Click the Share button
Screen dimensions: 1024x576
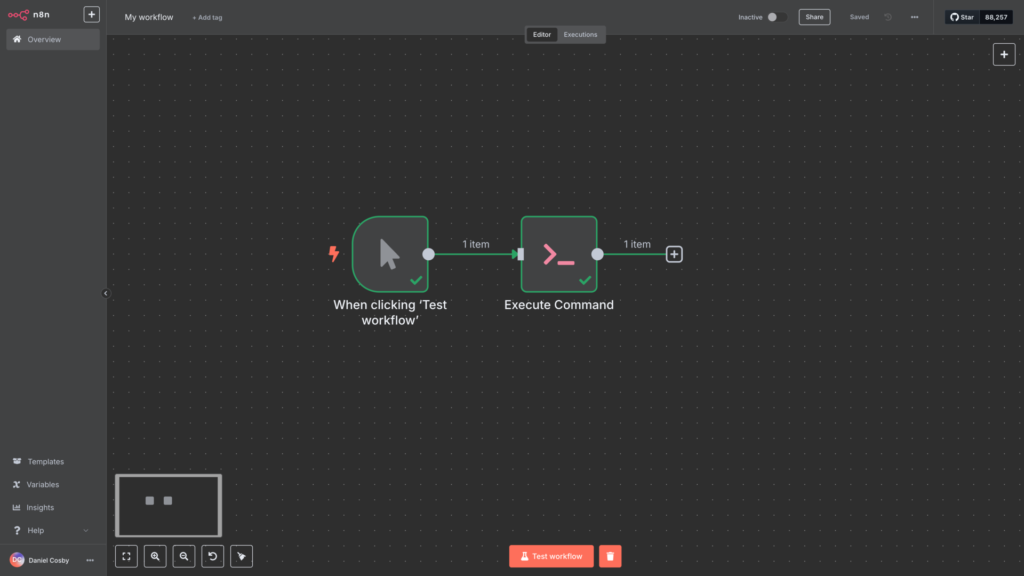tap(814, 17)
